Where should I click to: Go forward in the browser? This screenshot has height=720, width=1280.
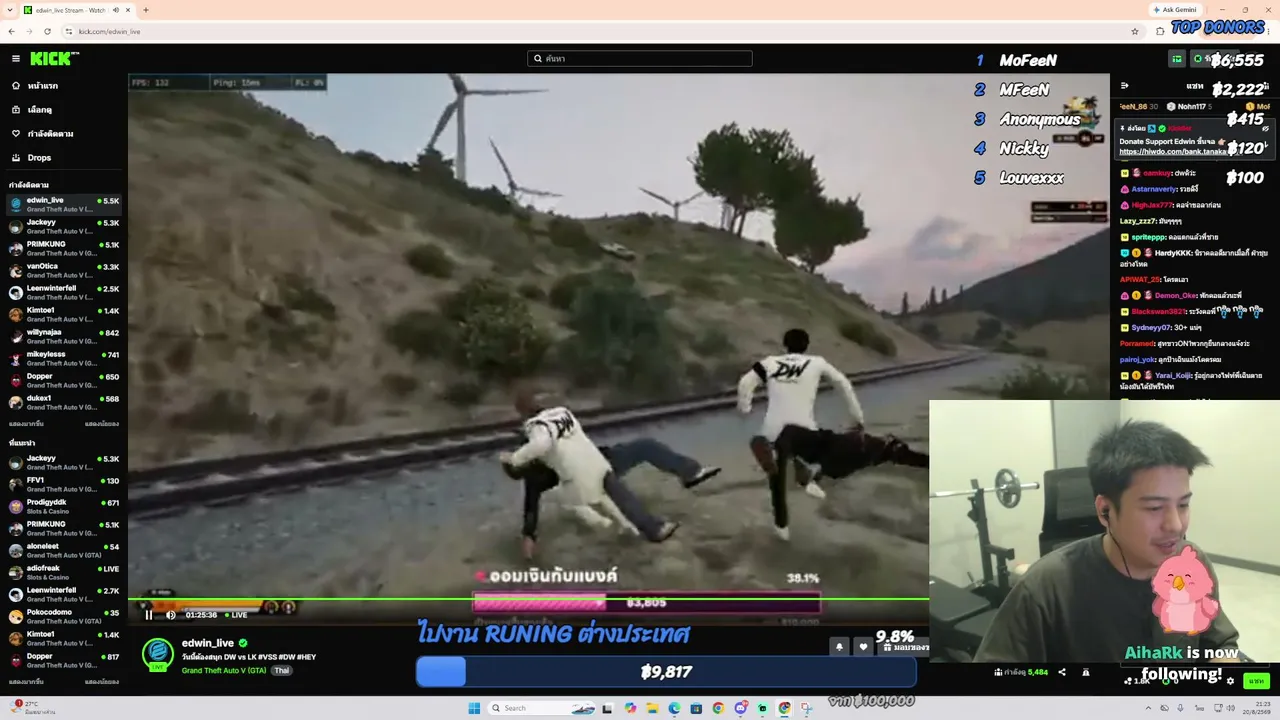[x=29, y=31]
